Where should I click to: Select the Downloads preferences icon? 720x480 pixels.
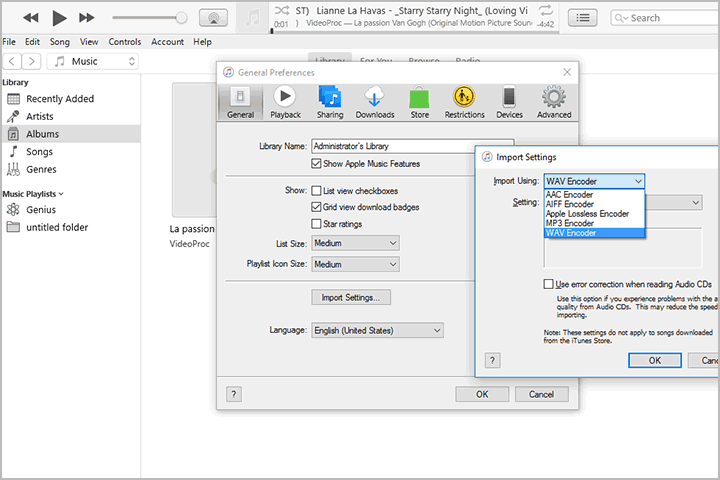[375, 97]
